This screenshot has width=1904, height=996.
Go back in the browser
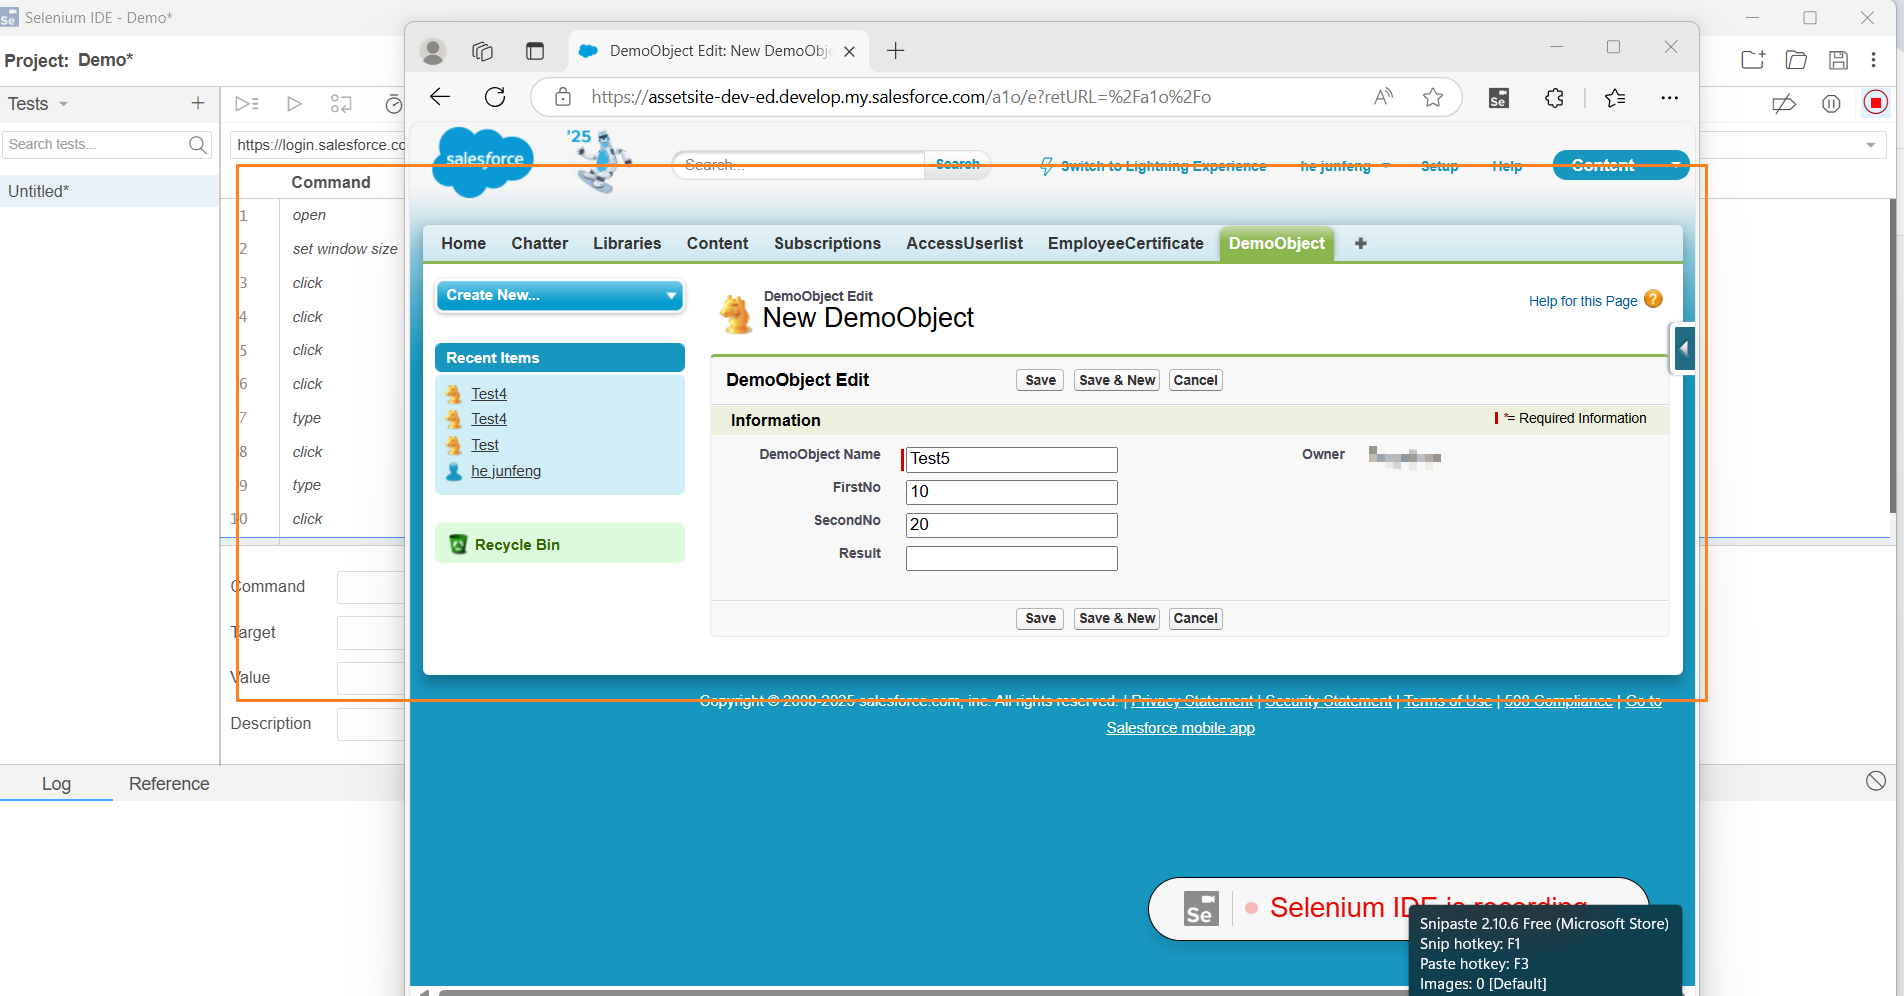[x=440, y=97]
